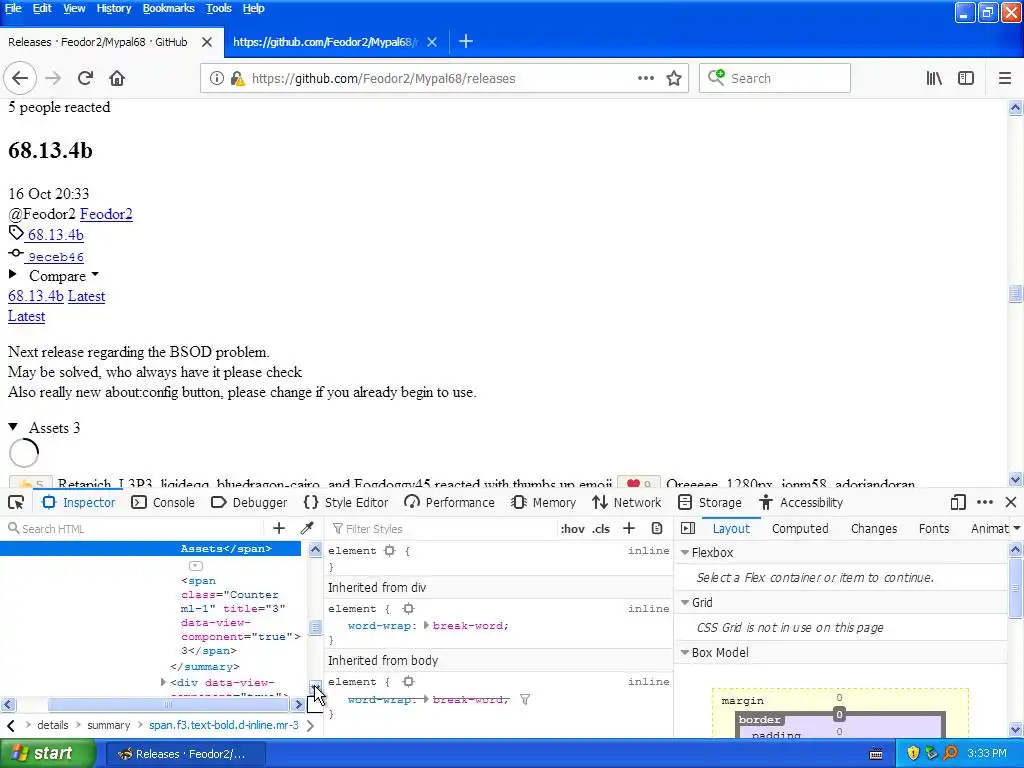Open the Network tab
Viewport: 1024px width, 768px height.
coord(627,502)
